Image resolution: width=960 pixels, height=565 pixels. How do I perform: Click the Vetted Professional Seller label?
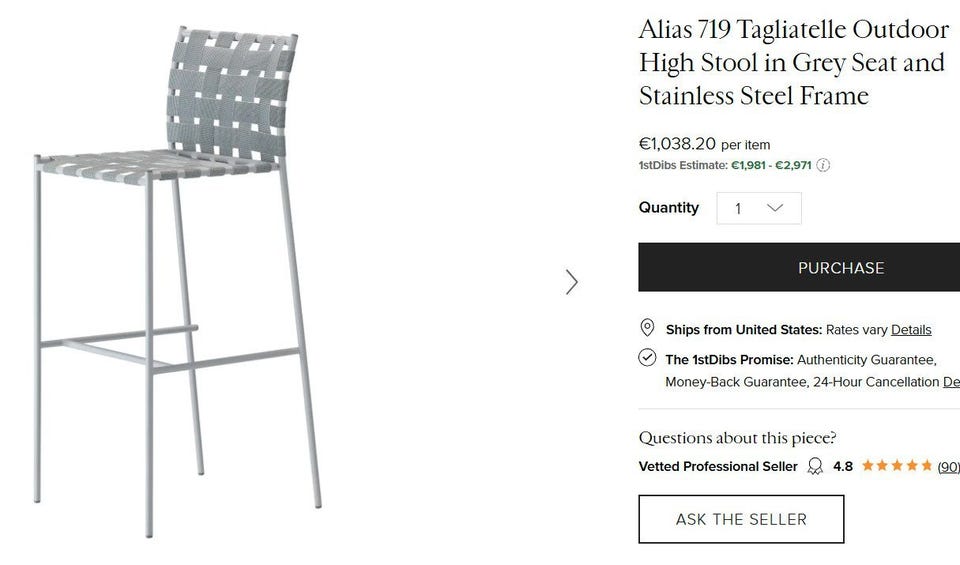pyautogui.click(x=718, y=467)
